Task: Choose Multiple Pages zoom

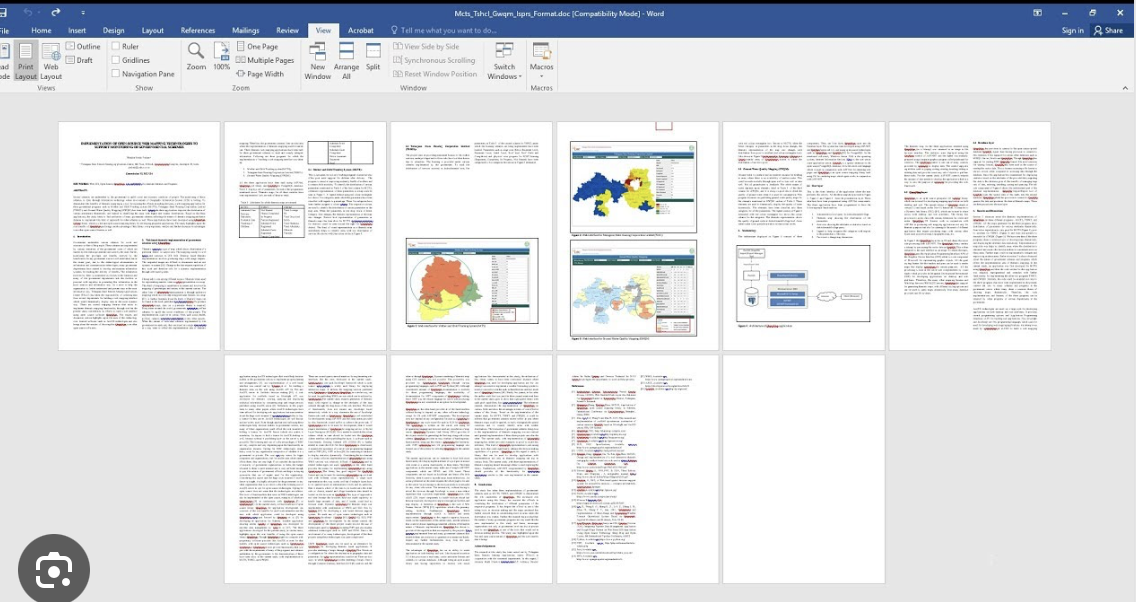Action: click(x=265, y=60)
